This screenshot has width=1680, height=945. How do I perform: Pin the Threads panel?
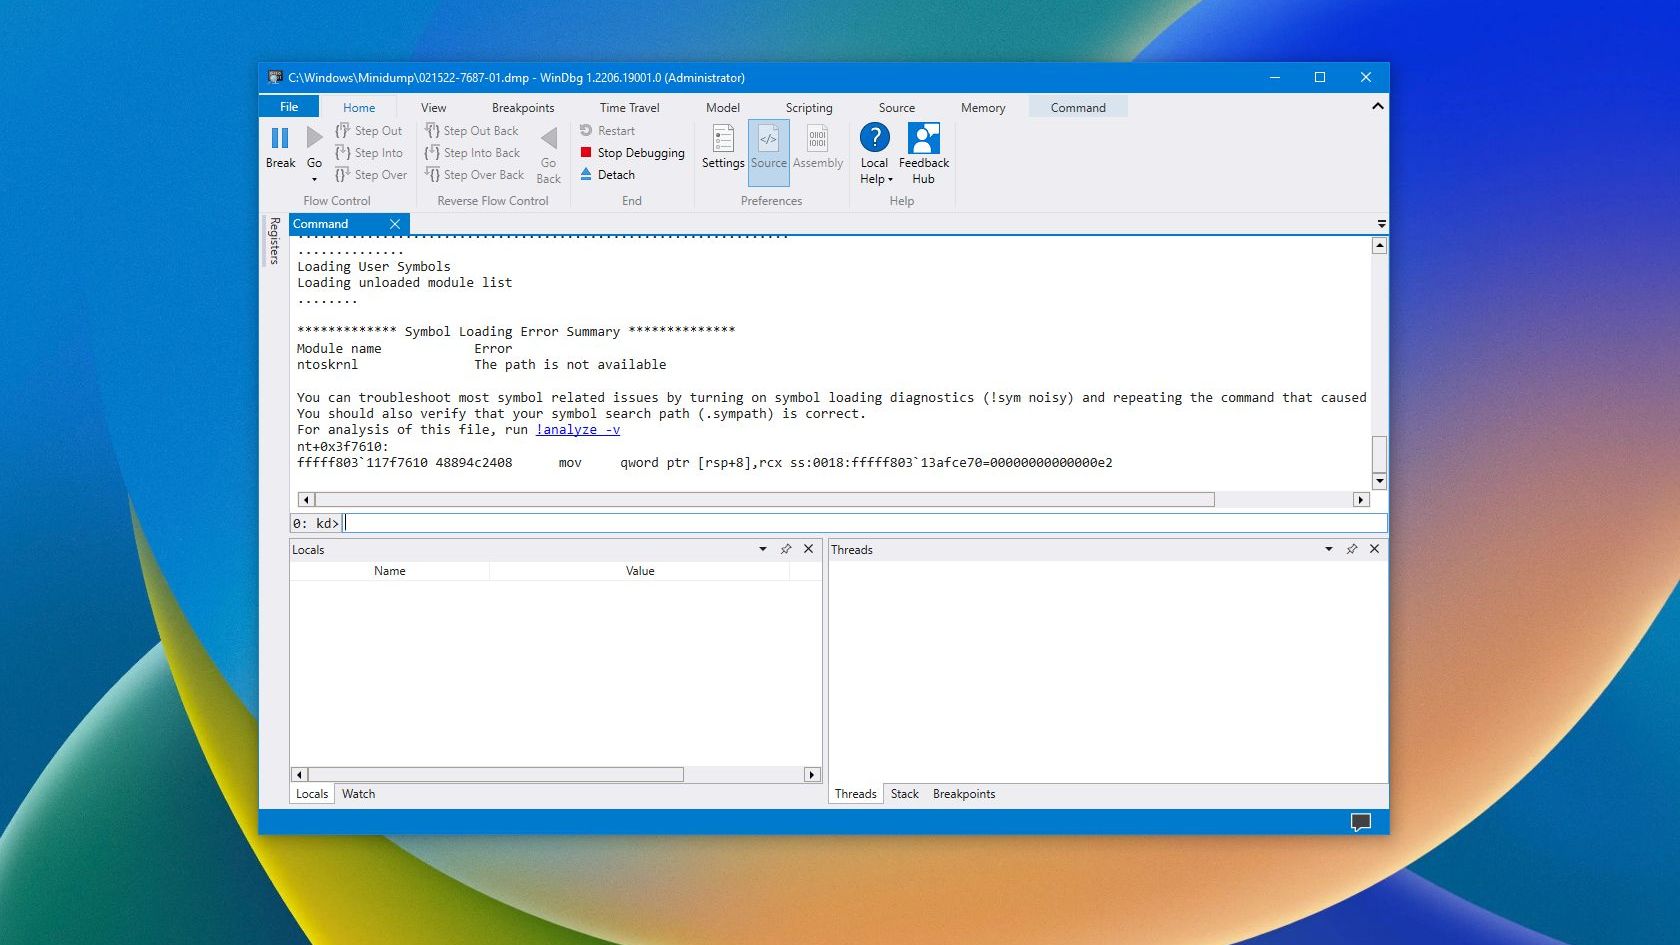(1352, 549)
